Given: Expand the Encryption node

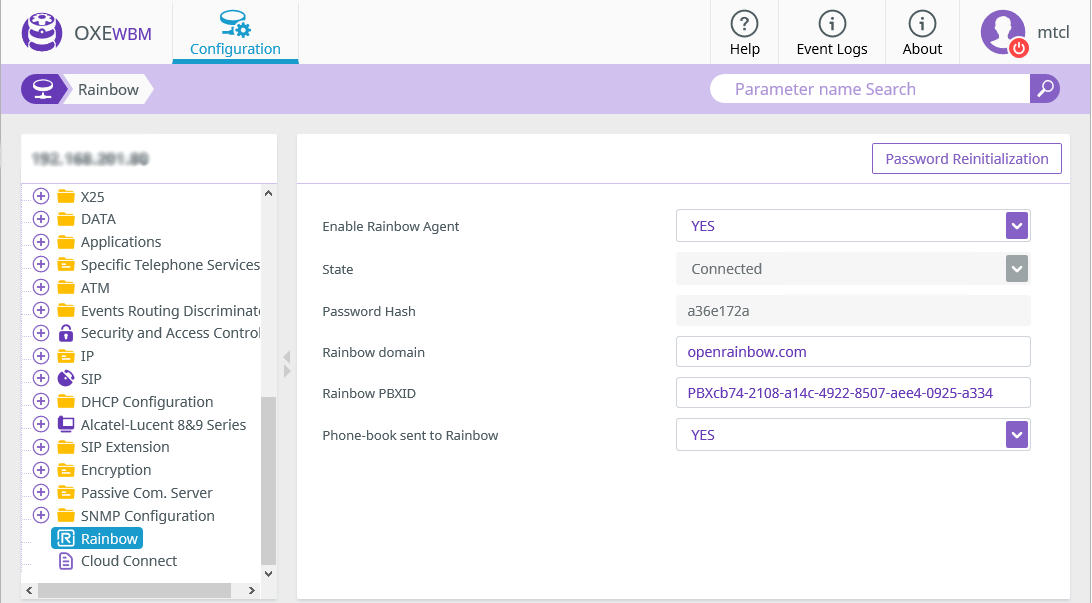Looking at the screenshot, I should (x=41, y=470).
